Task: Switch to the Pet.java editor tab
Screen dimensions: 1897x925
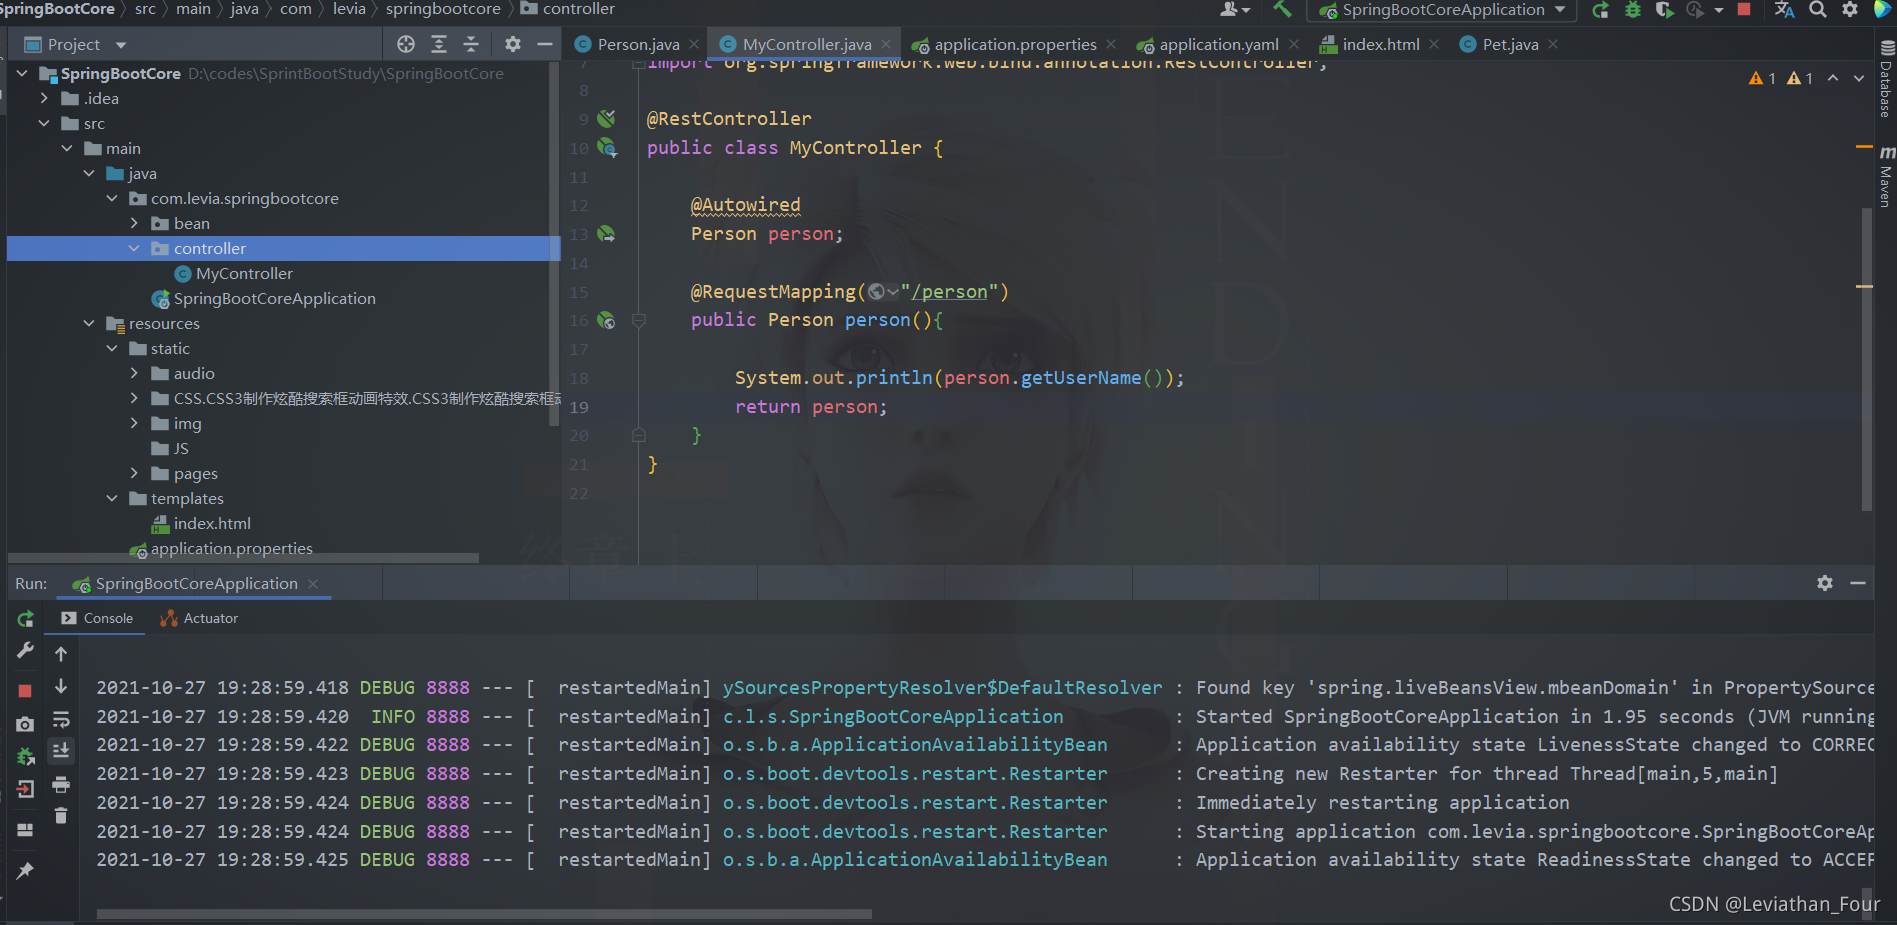Action: 1510,44
